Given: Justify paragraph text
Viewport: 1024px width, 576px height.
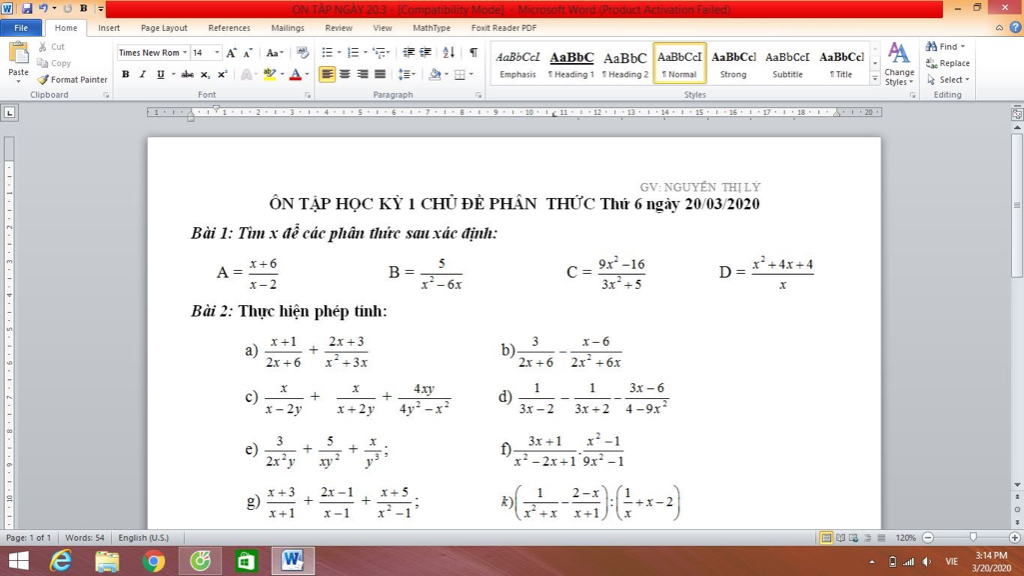Looking at the screenshot, I should point(380,74).
